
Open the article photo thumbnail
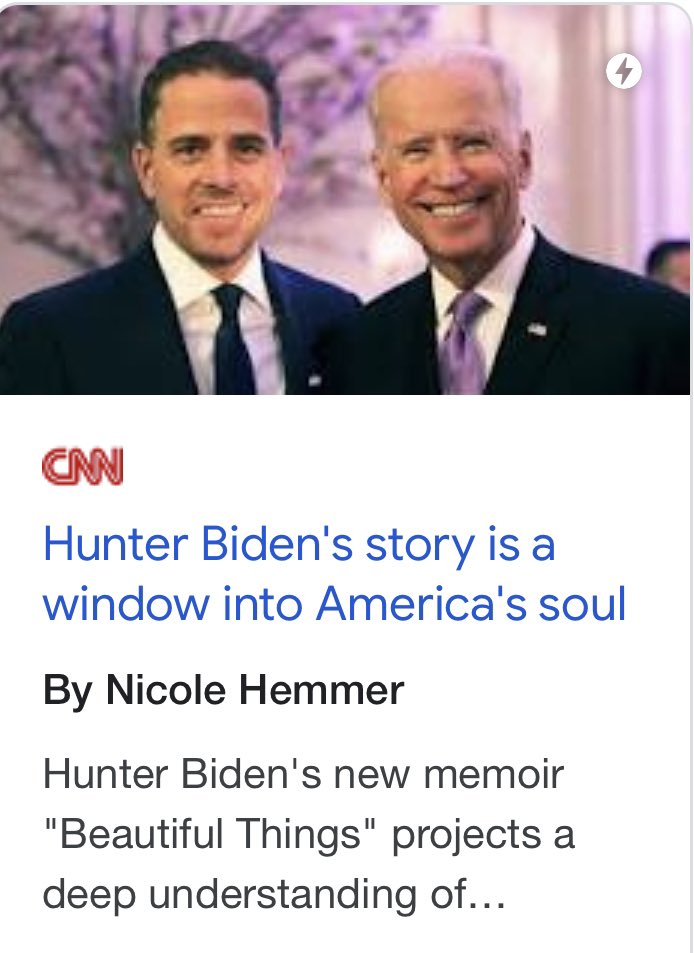[345, 199]
